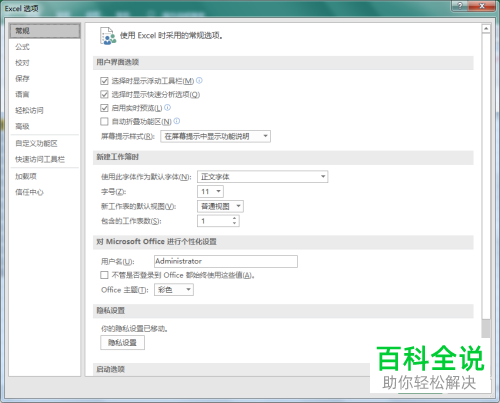Open the 字号 size dropdown showing 11
Image resolution: width=500 pixels, height=403 pixels.
tap(210, 192)
